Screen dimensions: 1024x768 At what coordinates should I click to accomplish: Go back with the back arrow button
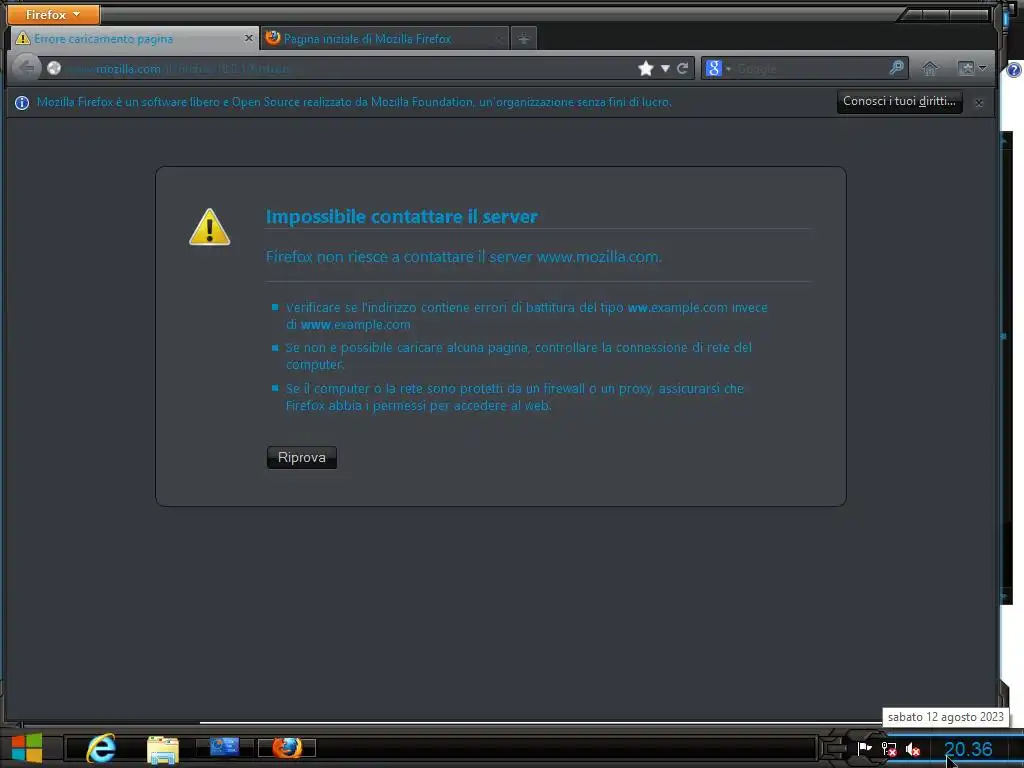pyautogui.click(x=27, y=67)
